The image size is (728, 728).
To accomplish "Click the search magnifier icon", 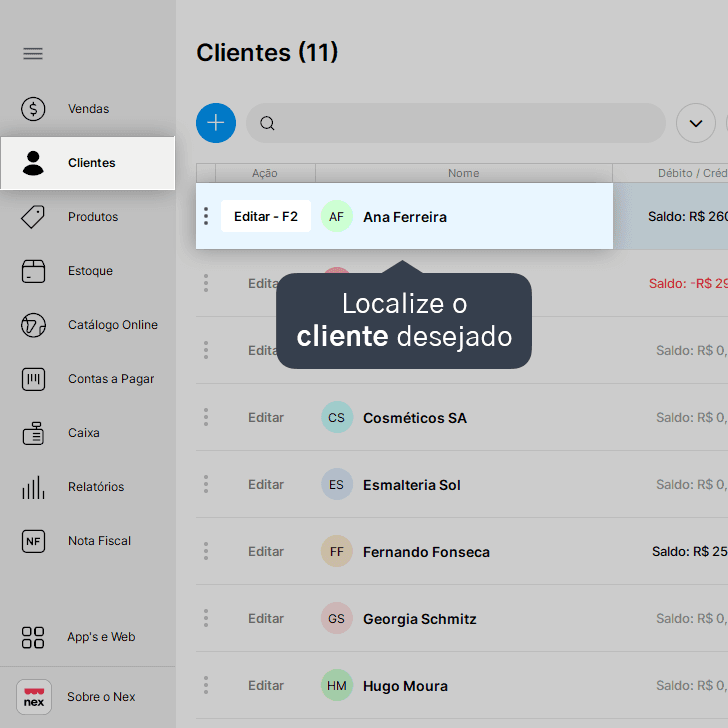I will point(267,124).
